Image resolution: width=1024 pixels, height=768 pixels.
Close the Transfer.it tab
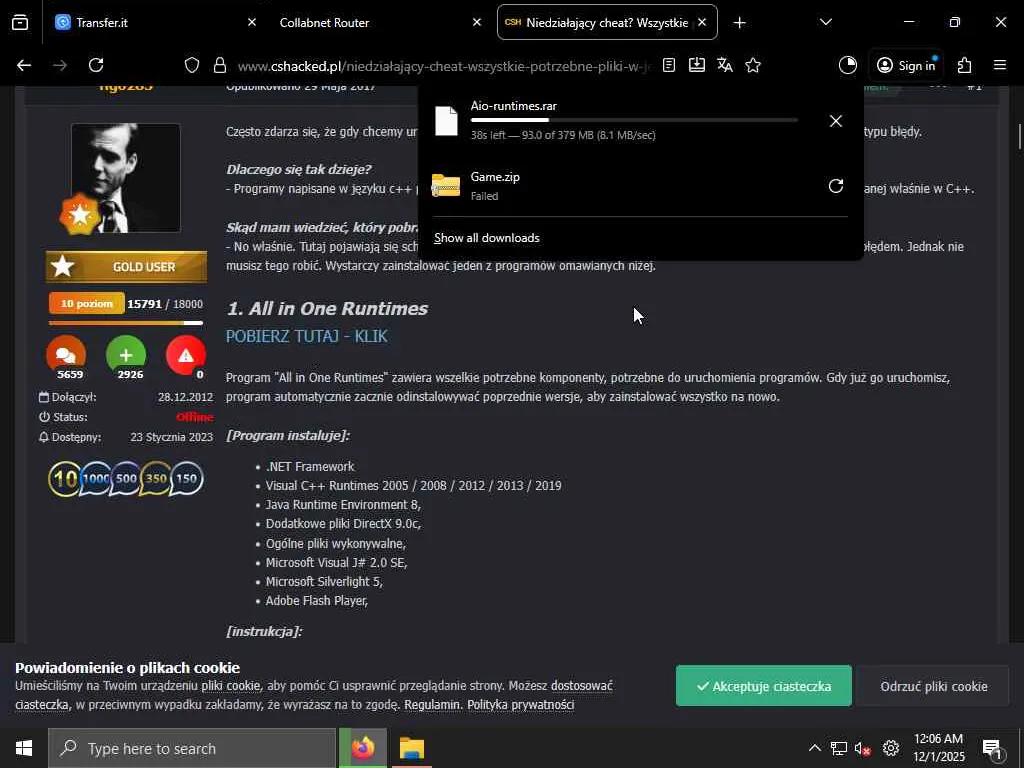252,22
